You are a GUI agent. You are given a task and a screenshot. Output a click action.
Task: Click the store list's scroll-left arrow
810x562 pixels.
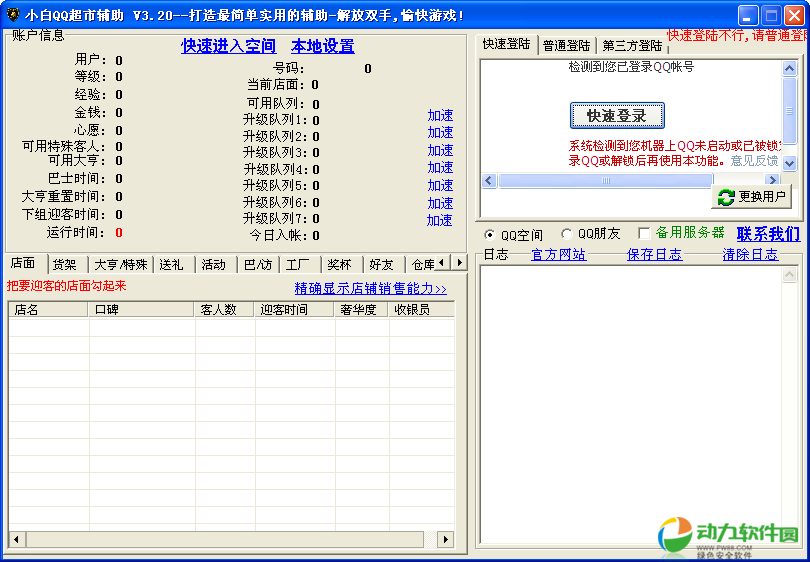click(x=16, y=539)
